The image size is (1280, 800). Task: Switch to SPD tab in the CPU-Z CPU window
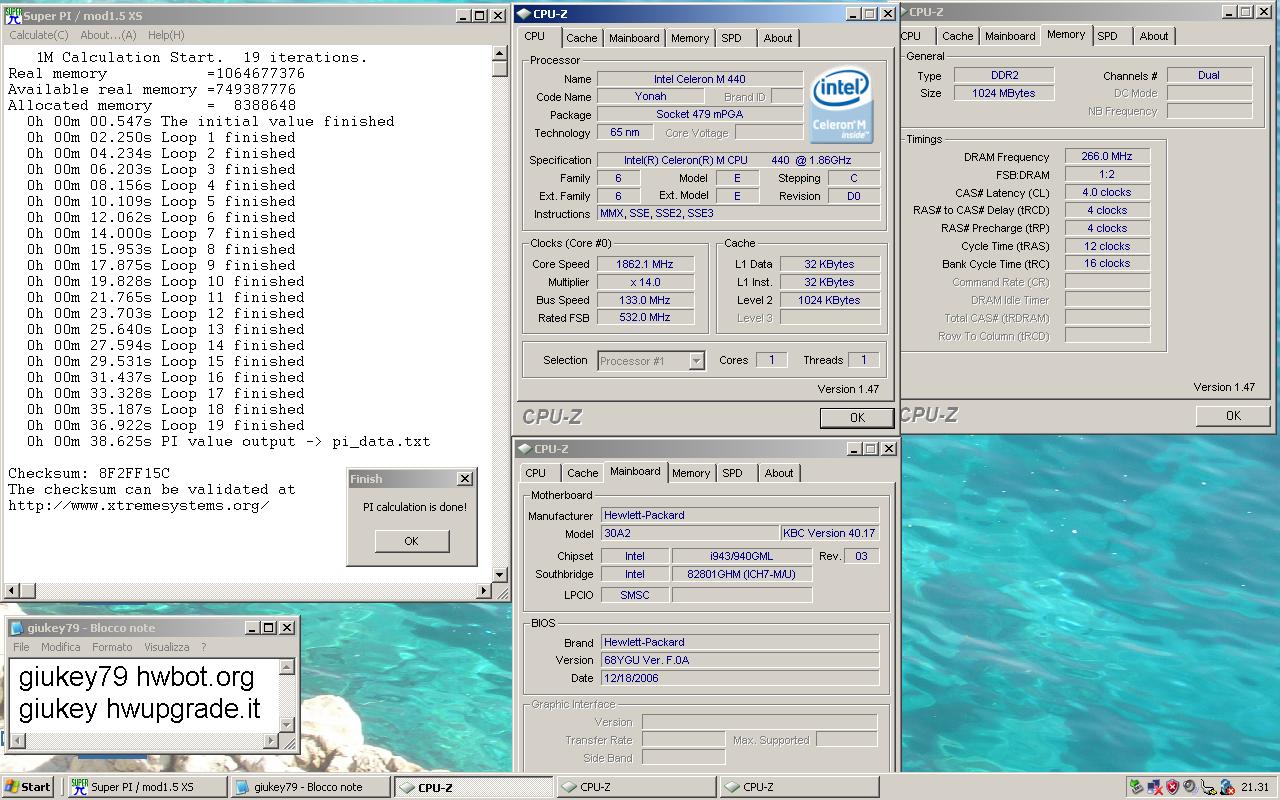pyautogui.click(x=732, y=38)
